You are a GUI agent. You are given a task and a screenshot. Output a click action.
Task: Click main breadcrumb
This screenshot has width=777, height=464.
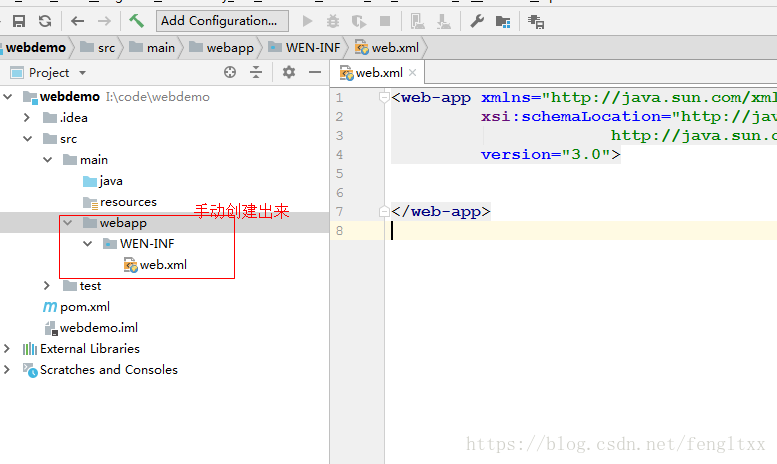pos(152,48)
